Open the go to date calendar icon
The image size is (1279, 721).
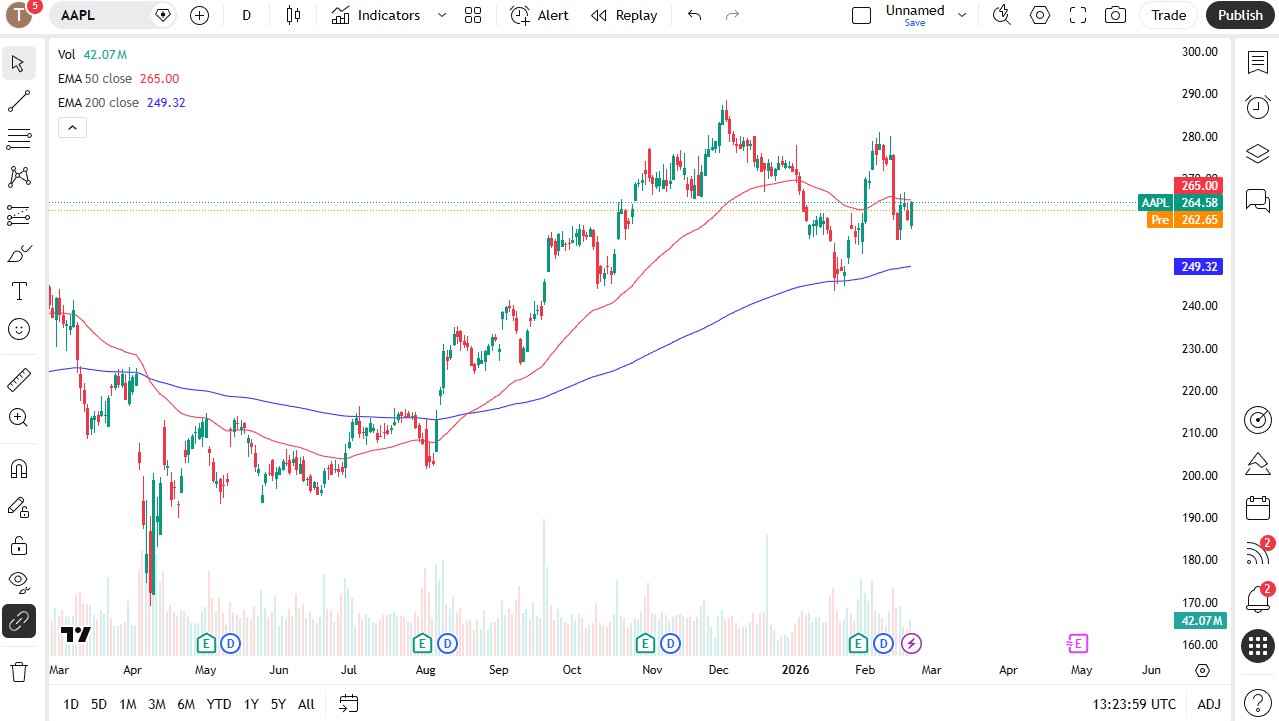pyautogui.click(x=348, y=704)
